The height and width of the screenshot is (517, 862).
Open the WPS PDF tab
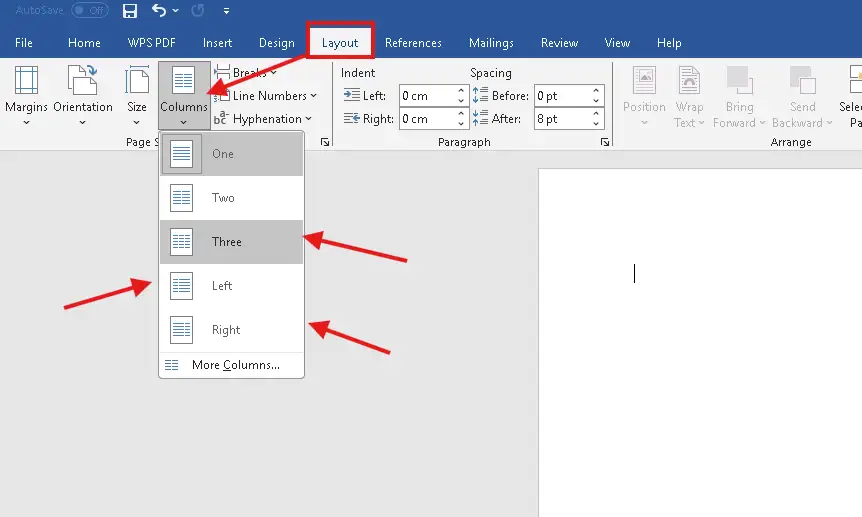point(151,43)
